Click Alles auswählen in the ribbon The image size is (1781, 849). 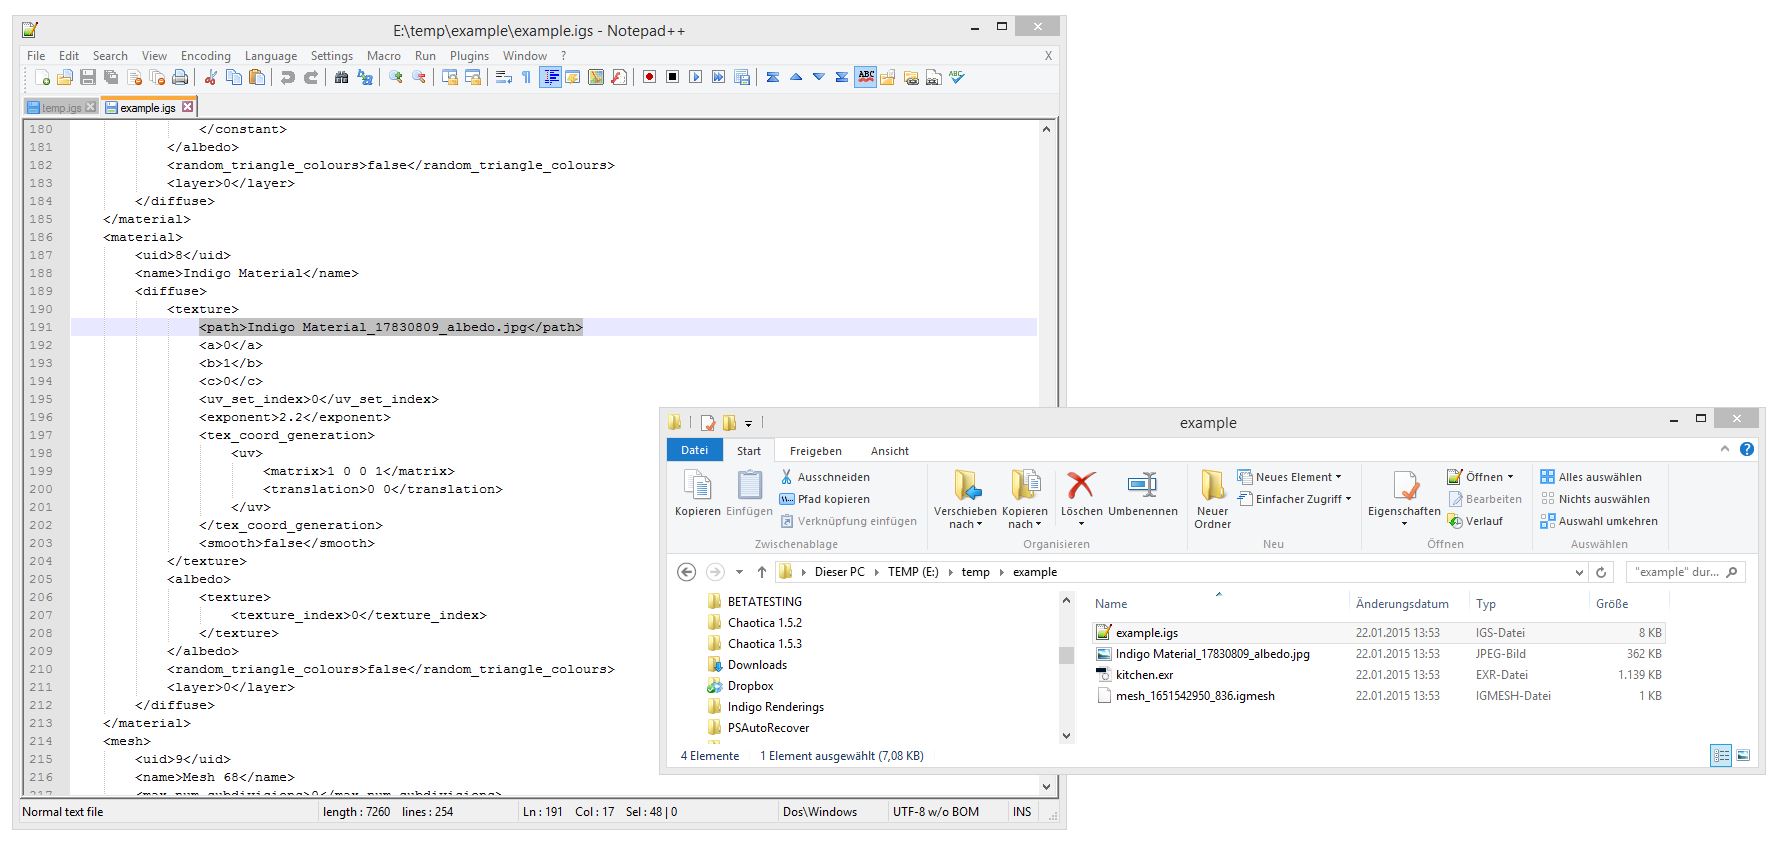pos(1598,477)
